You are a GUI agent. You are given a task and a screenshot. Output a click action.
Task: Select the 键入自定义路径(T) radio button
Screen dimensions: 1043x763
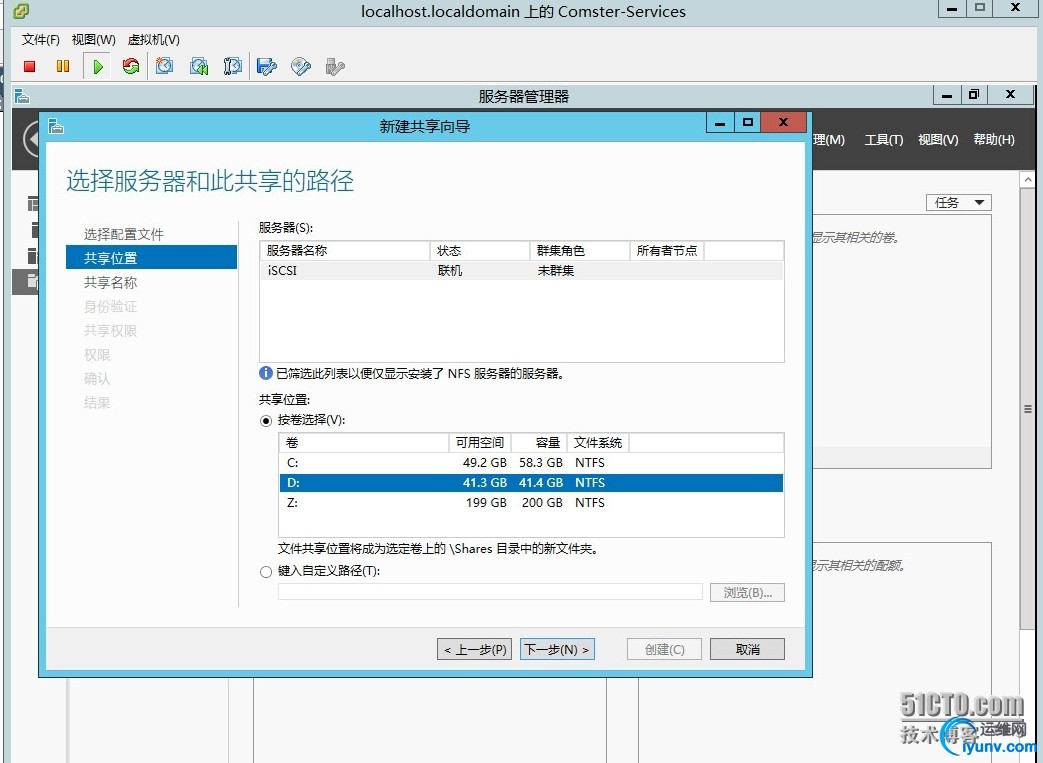pyautogui.click(x=266, y=571)
